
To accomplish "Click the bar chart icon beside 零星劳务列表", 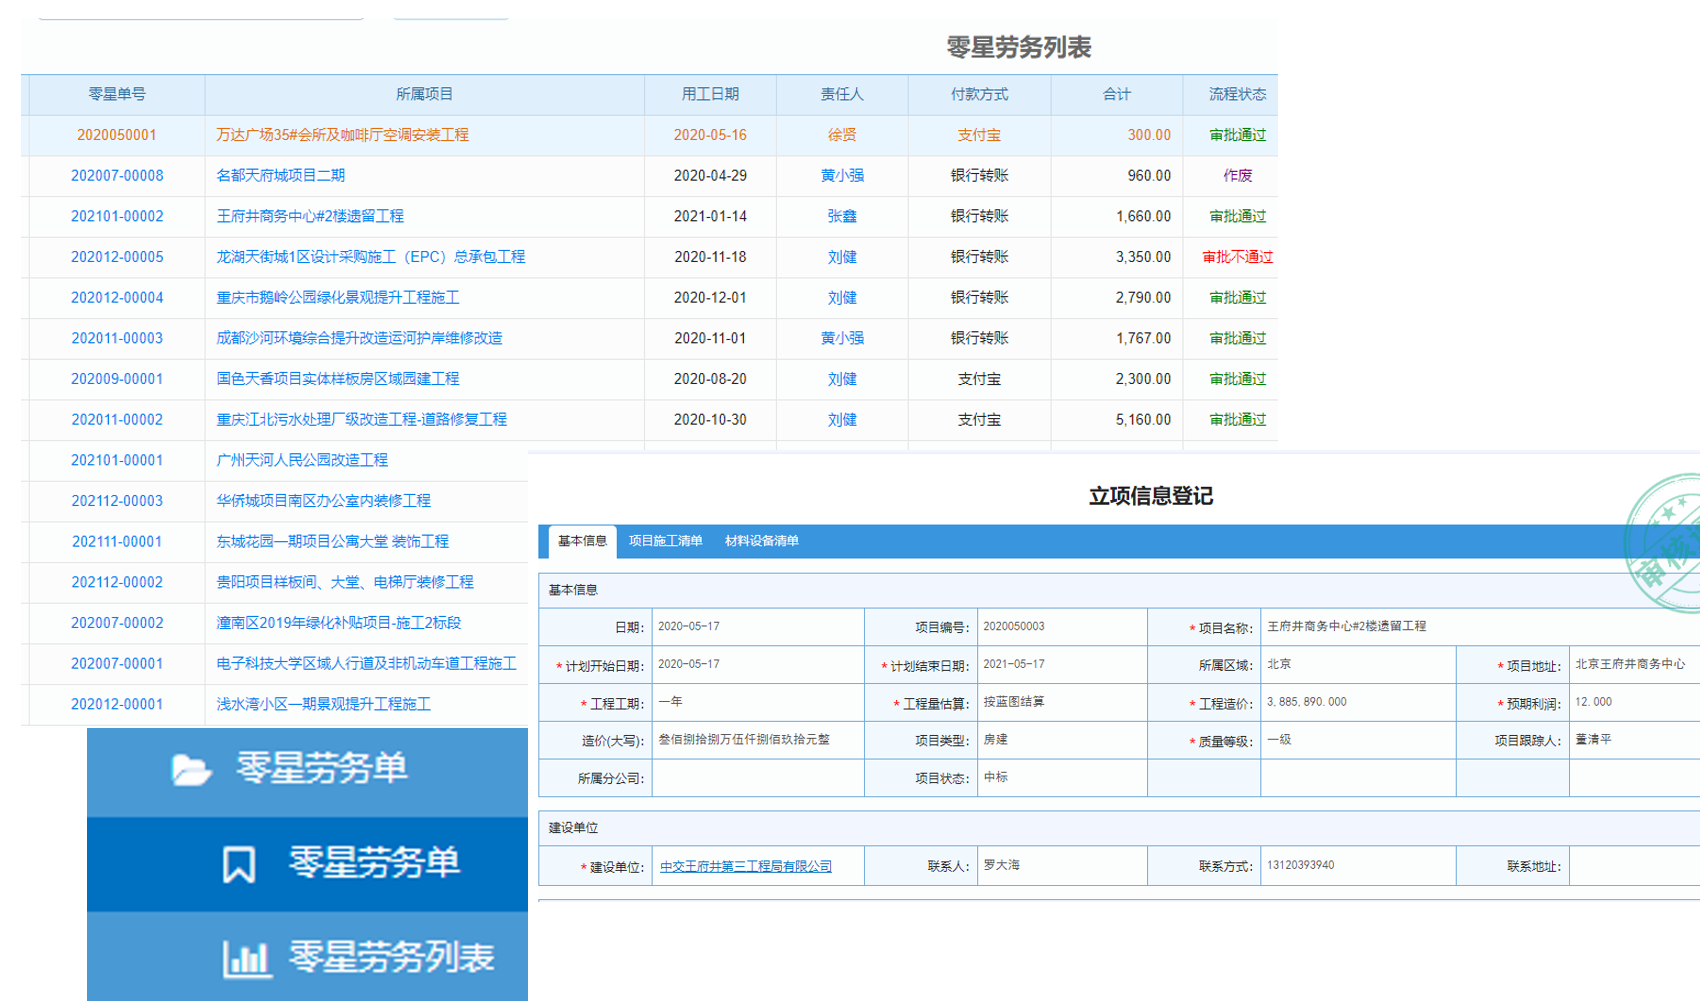I will 246,958.
